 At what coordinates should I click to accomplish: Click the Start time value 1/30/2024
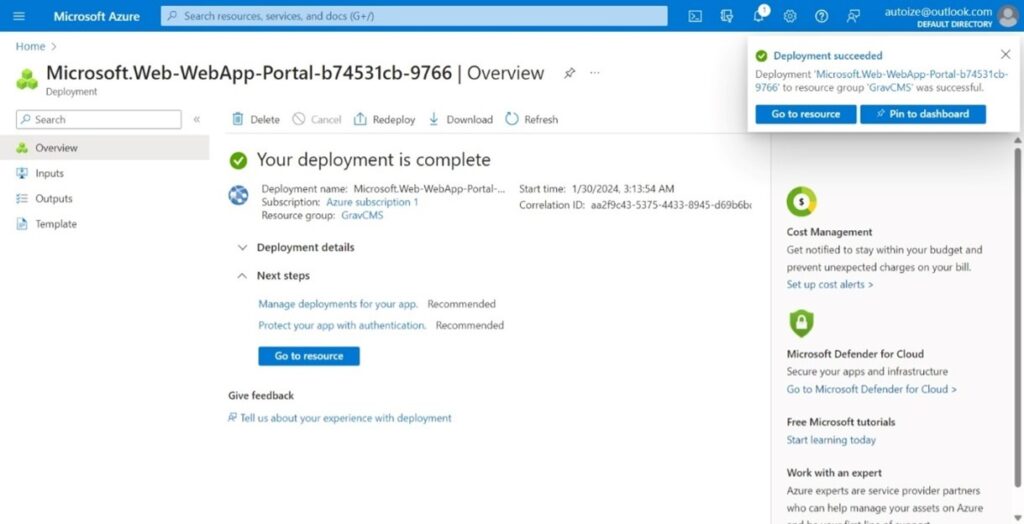622,189
